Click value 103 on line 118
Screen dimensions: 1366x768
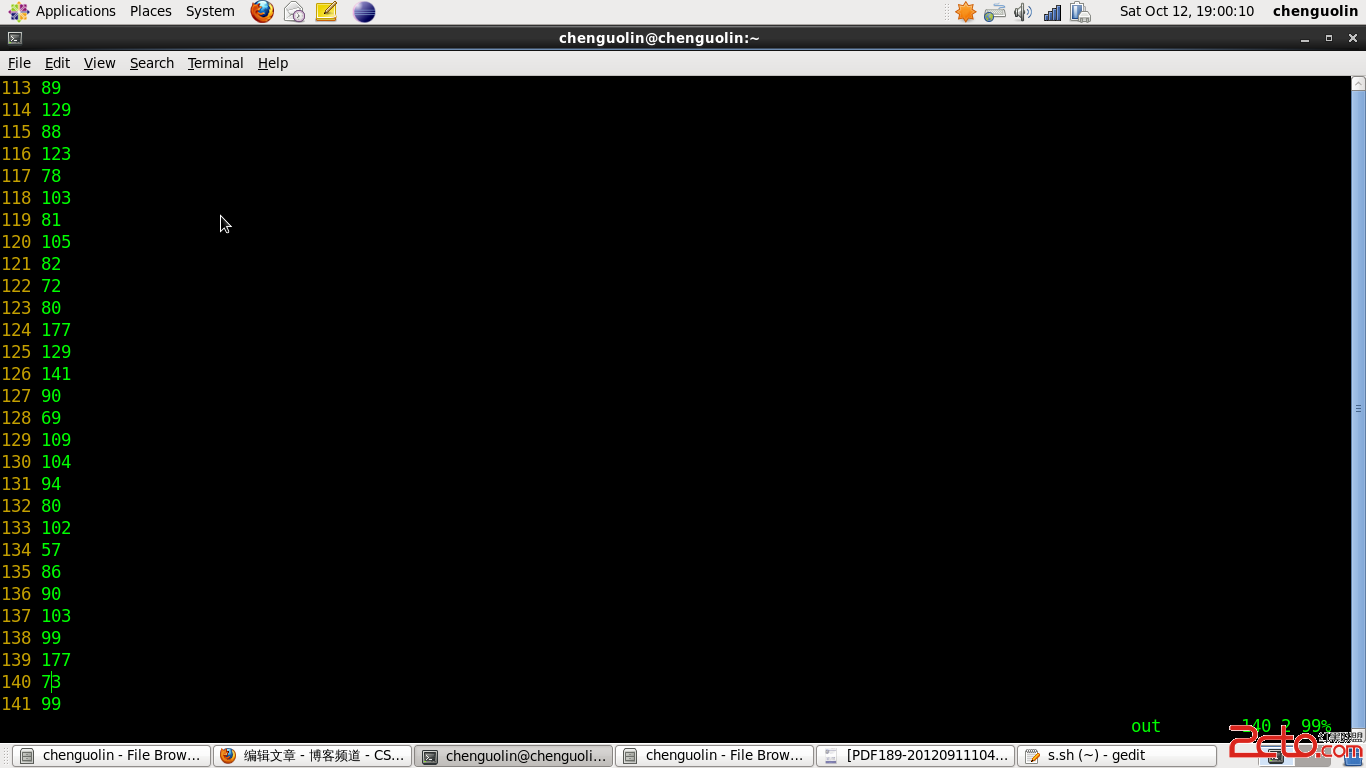56,198
